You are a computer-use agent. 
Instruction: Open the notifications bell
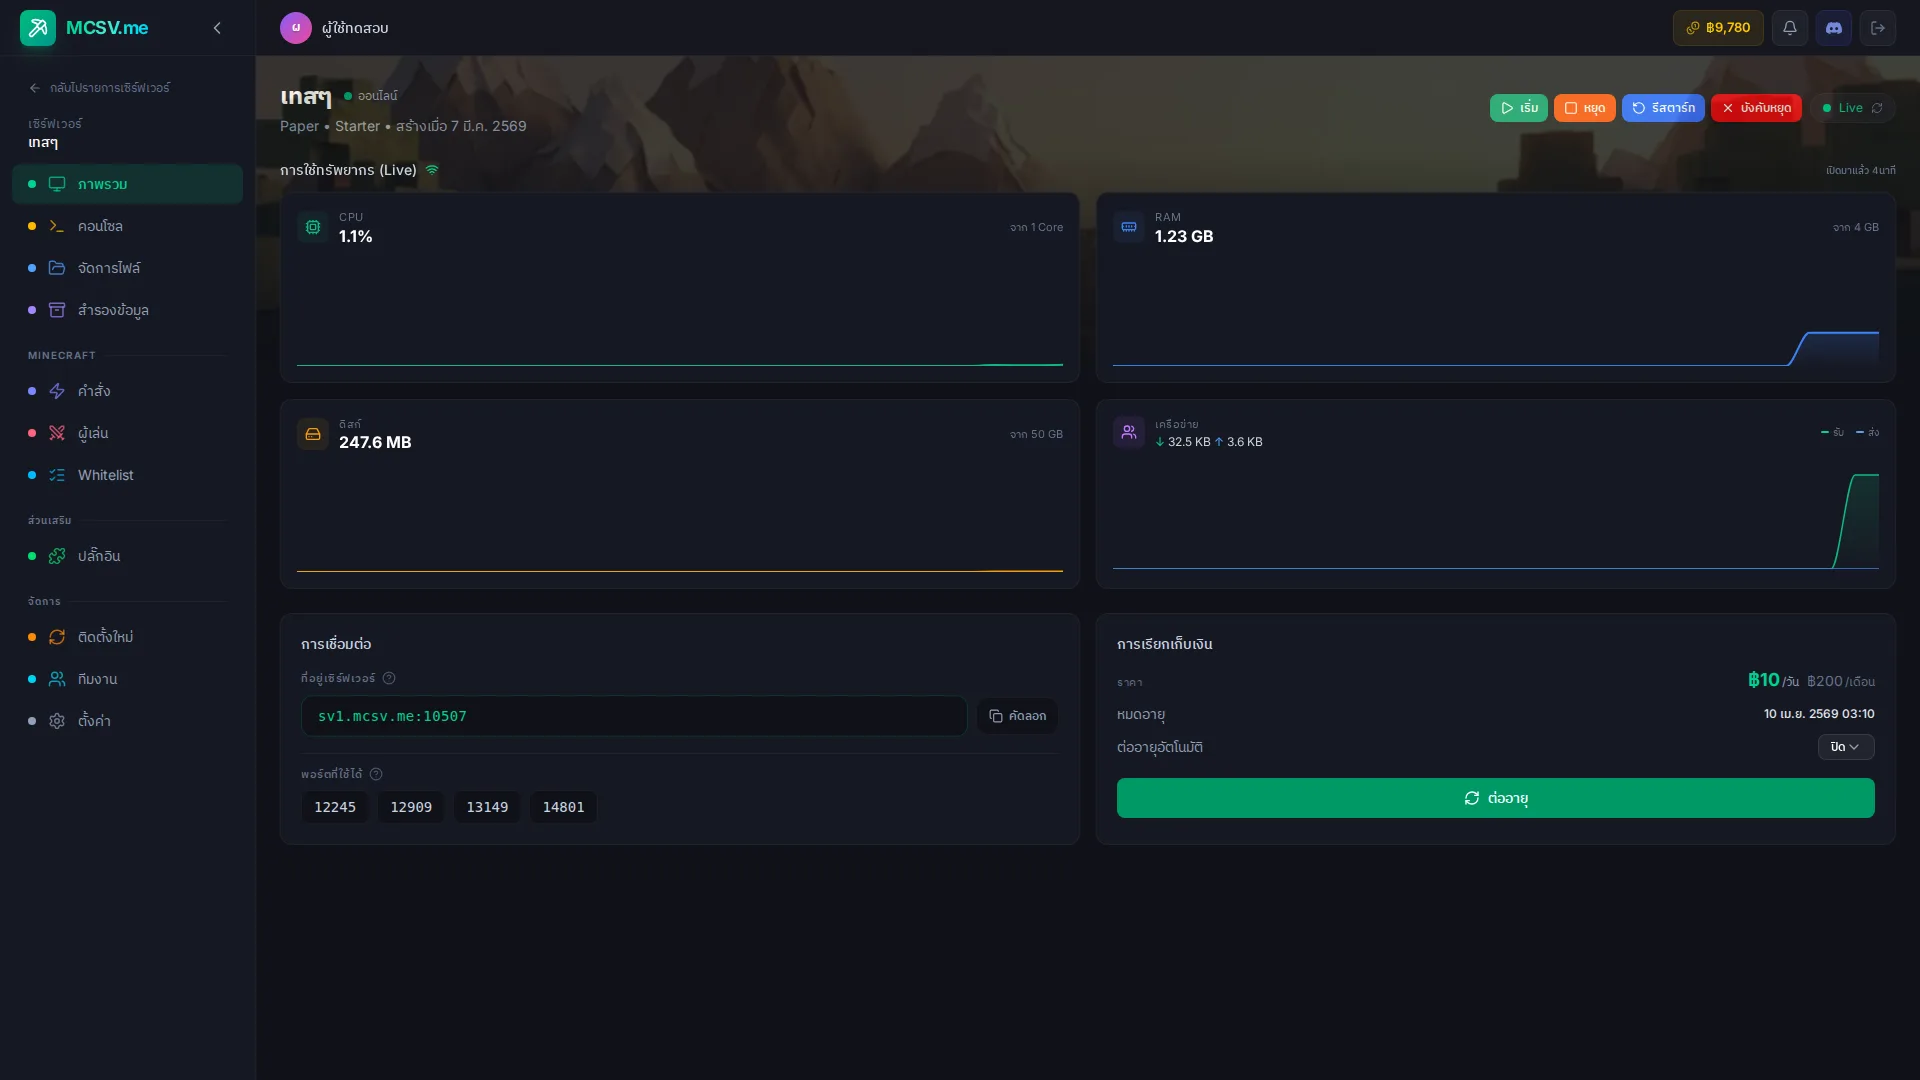pos(1790,28)
